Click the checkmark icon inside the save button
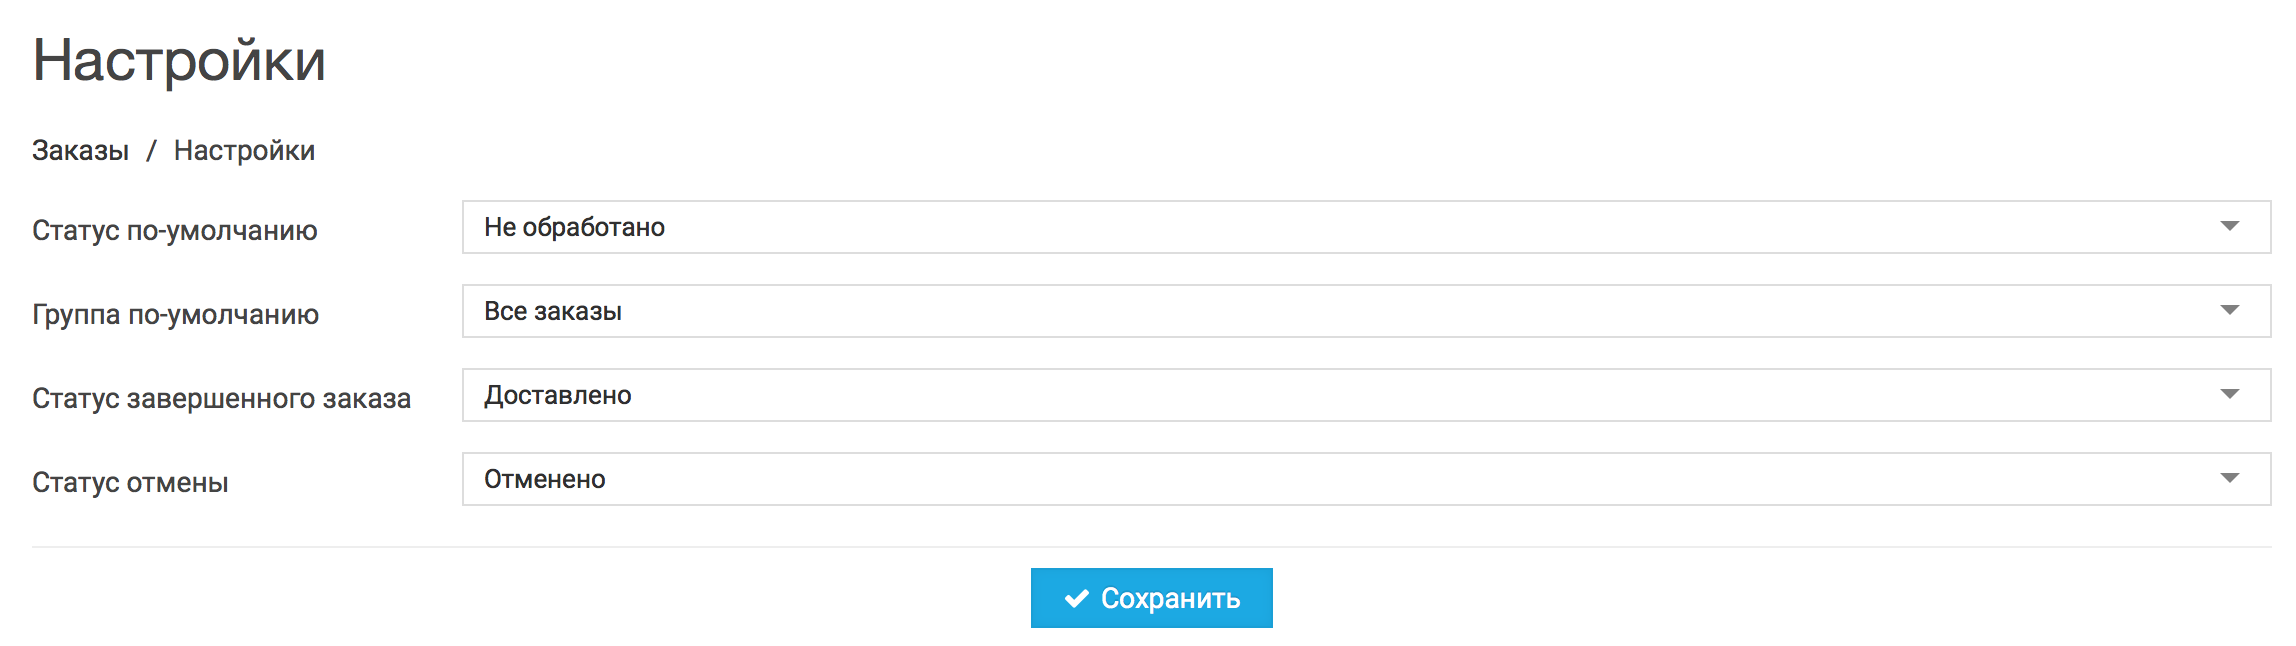The width and height of the screenshot is (2296, 646). click(x=1075, y=598)
